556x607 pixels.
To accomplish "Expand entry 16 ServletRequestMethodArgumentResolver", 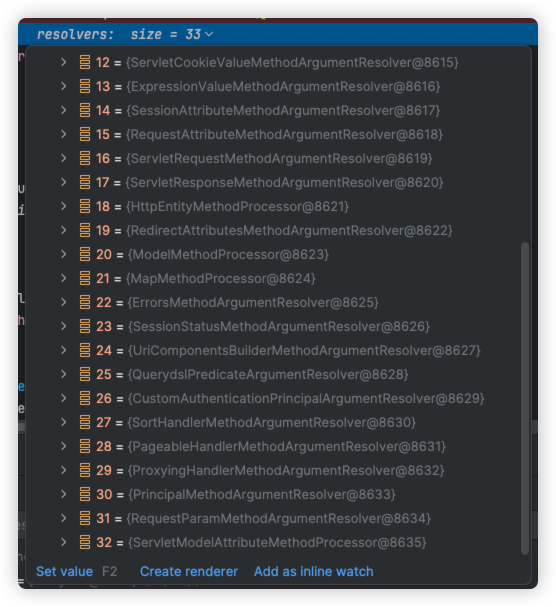I will pos(64,158).
